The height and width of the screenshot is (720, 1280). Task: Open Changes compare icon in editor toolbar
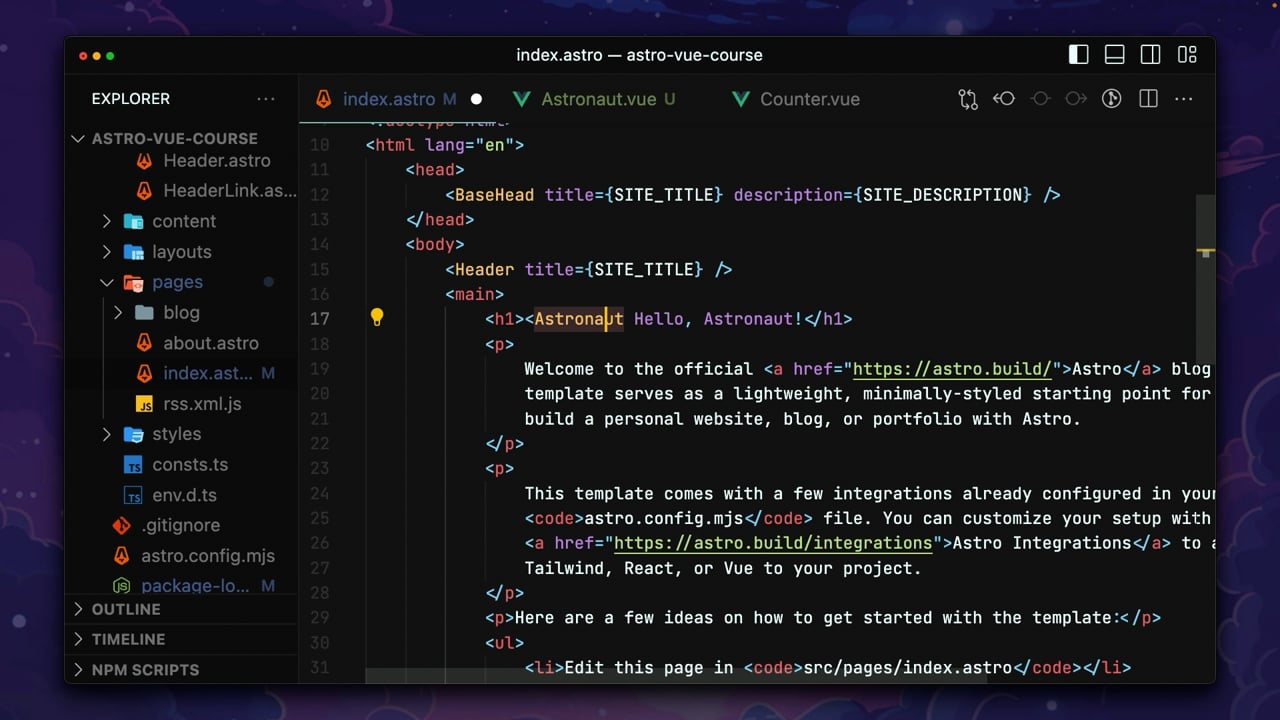pos(968,99)
